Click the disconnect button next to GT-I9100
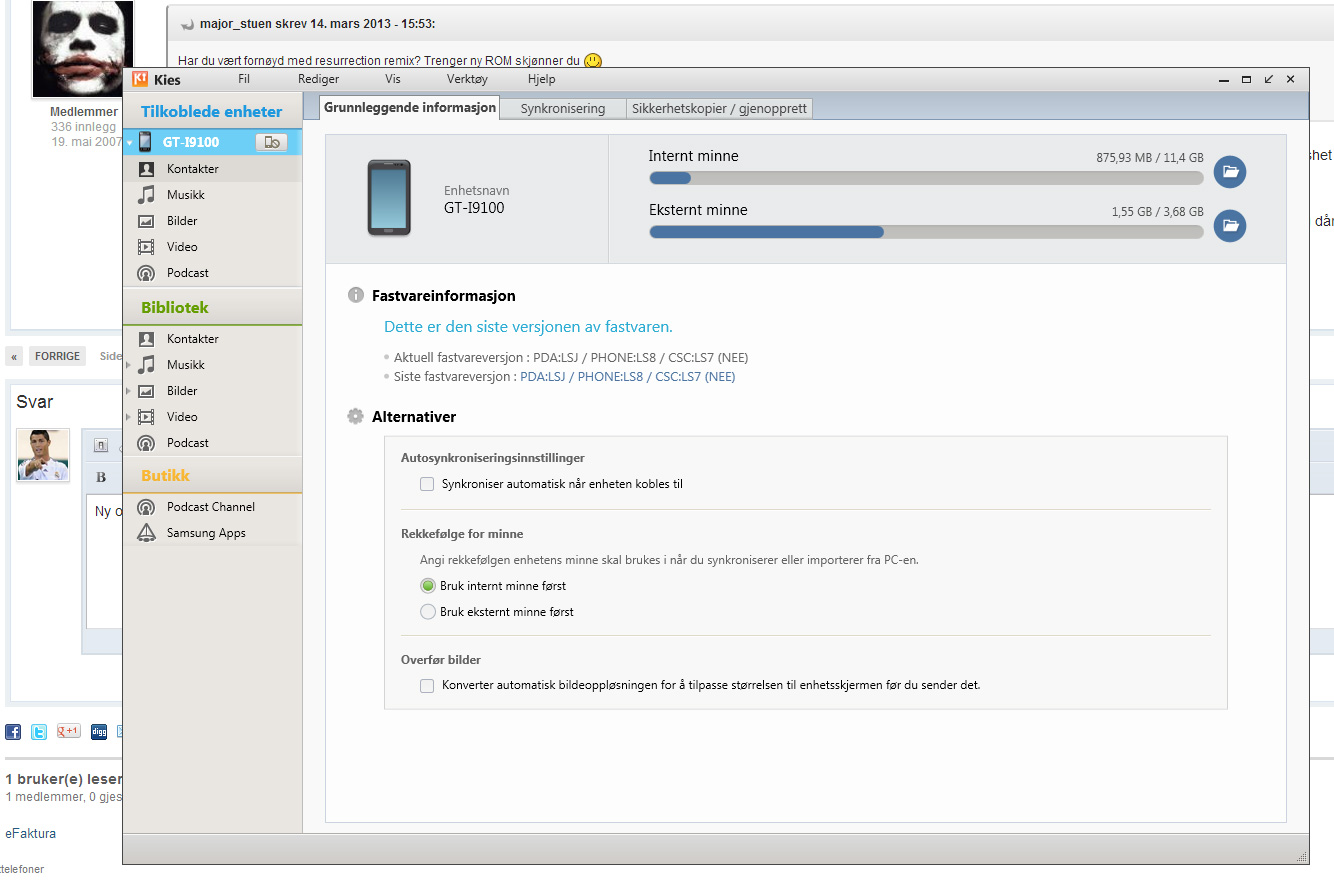Screen dimensions: 1334x886 [271, 142]
